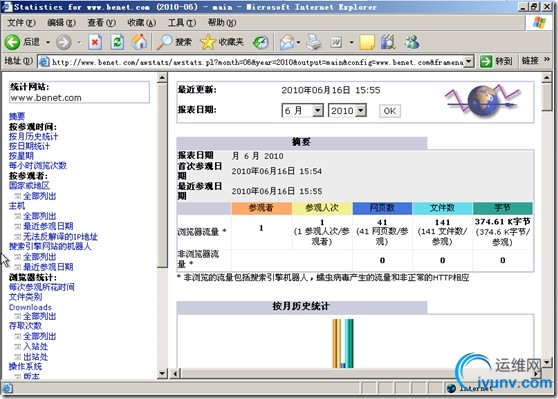The width and height of the screenshot is (558, 399).
Task: Click the Internet zone status icon
Action: 451,388
